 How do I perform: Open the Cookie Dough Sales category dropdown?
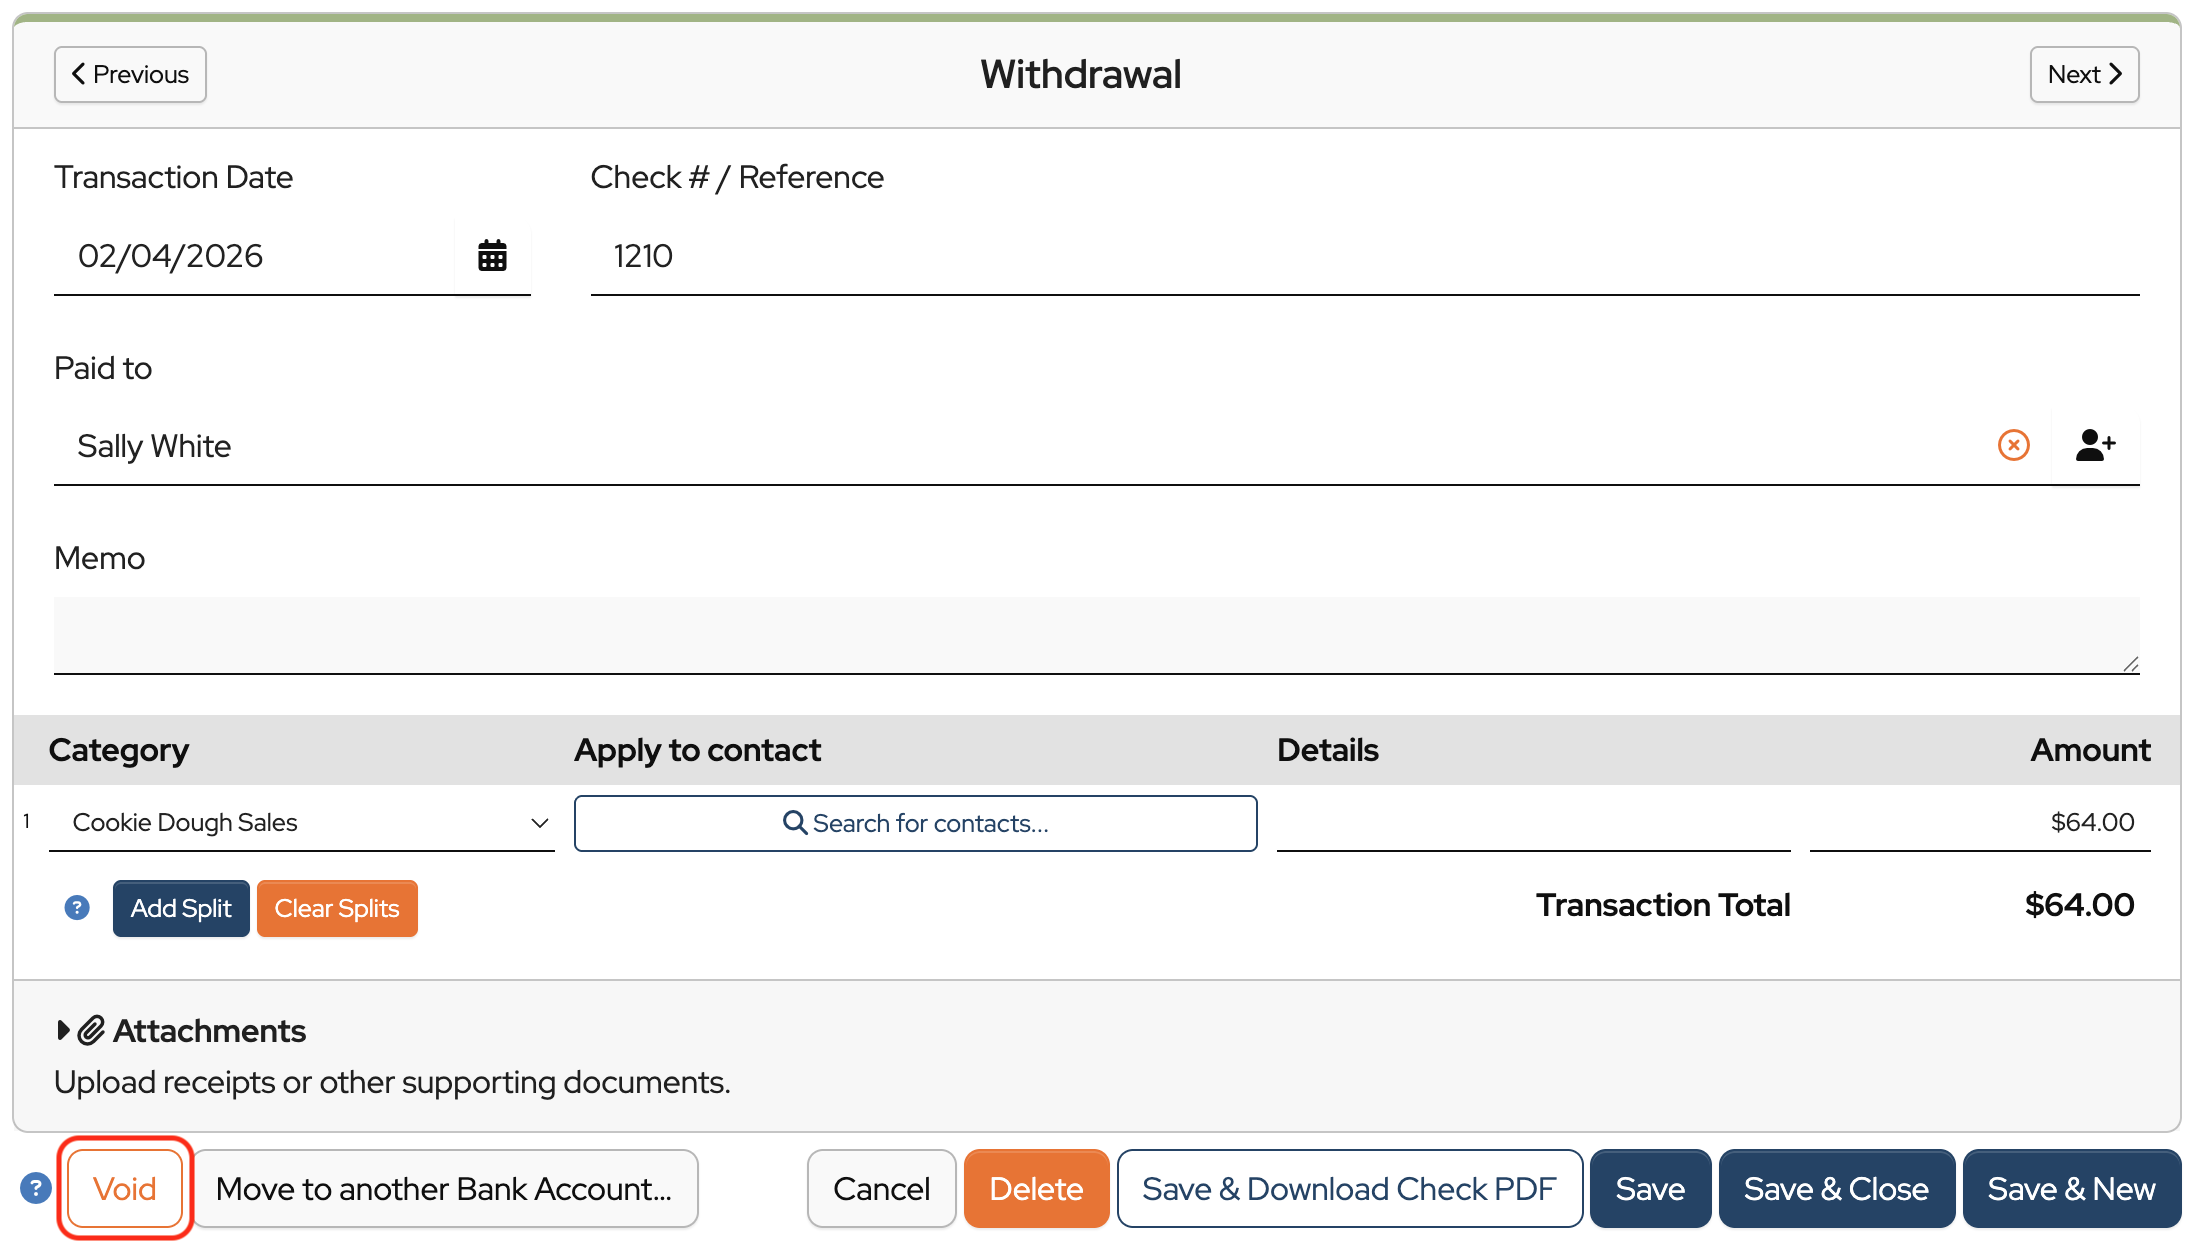tap(300, 822)
